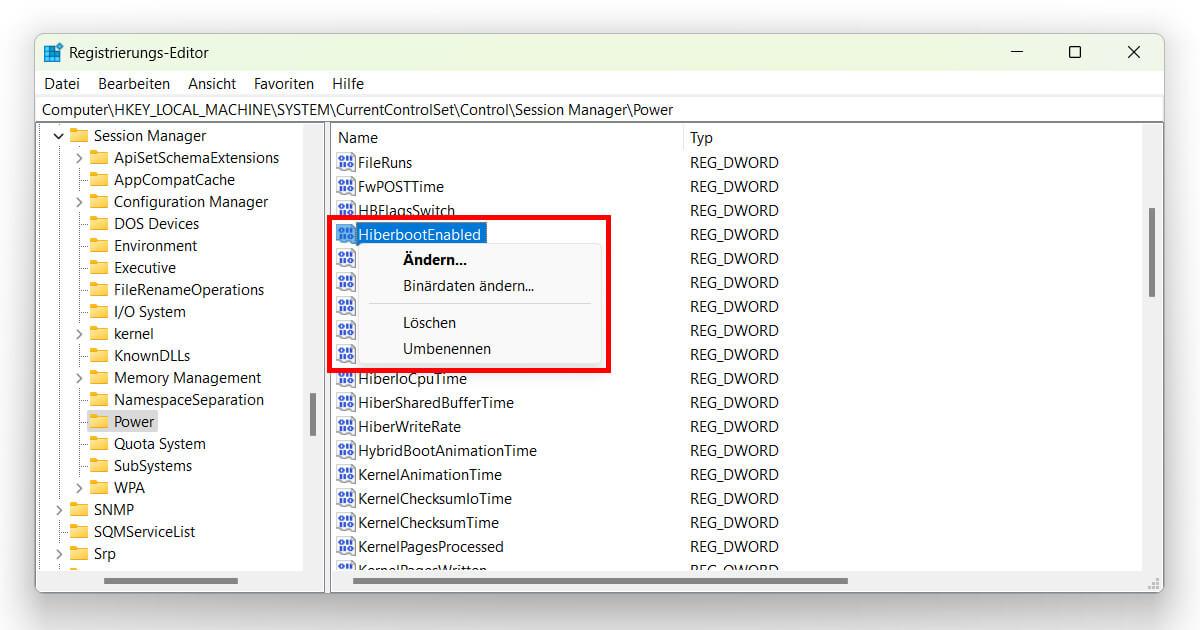Open the Favoriten menu
The image size is (1200, 630).
pos(283,83)
